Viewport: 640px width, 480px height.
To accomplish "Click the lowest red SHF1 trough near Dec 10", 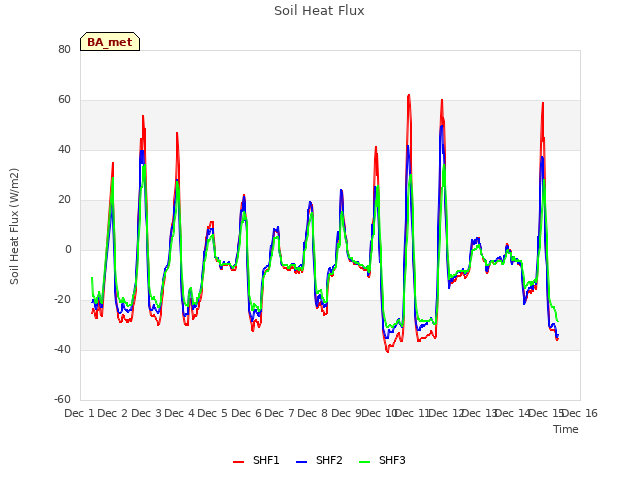I will coord(387,351).
